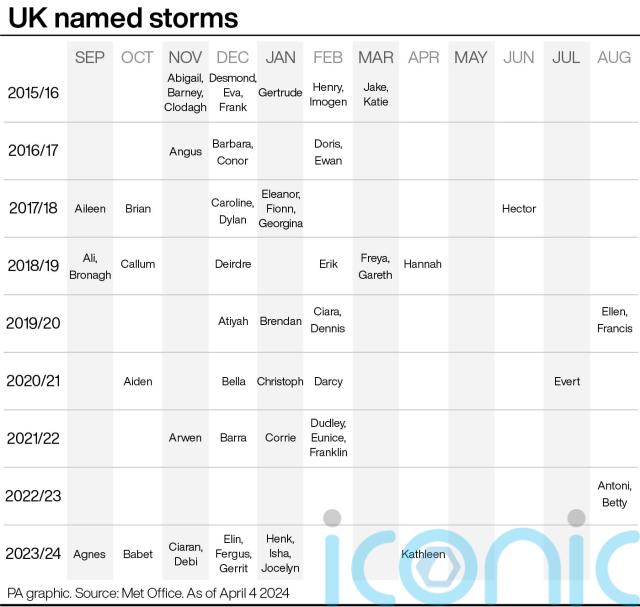Click the storm name Babet
640x607 pixels.
click(138, 554)
